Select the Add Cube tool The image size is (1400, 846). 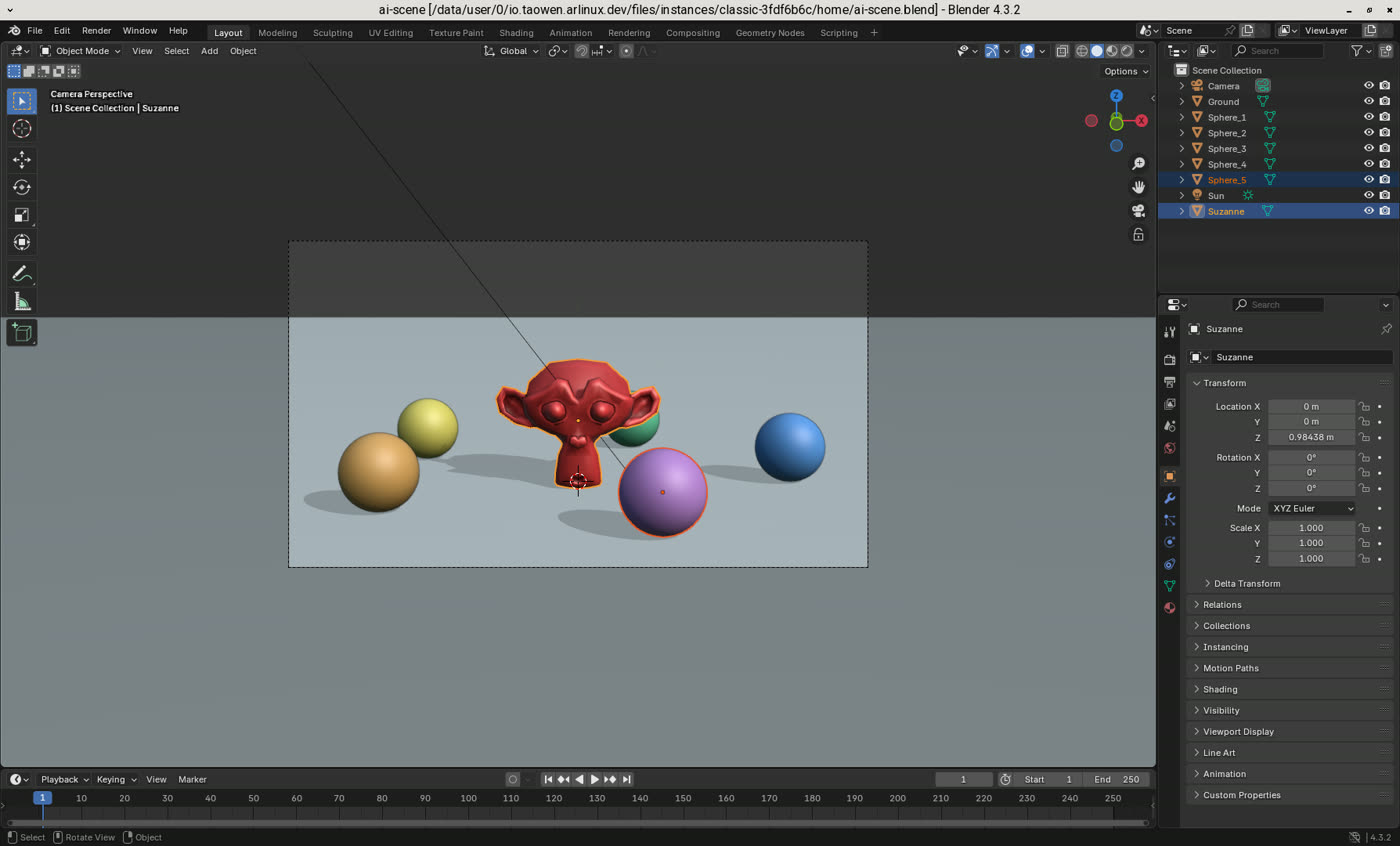pyautogui.click(x=21, y=333)
